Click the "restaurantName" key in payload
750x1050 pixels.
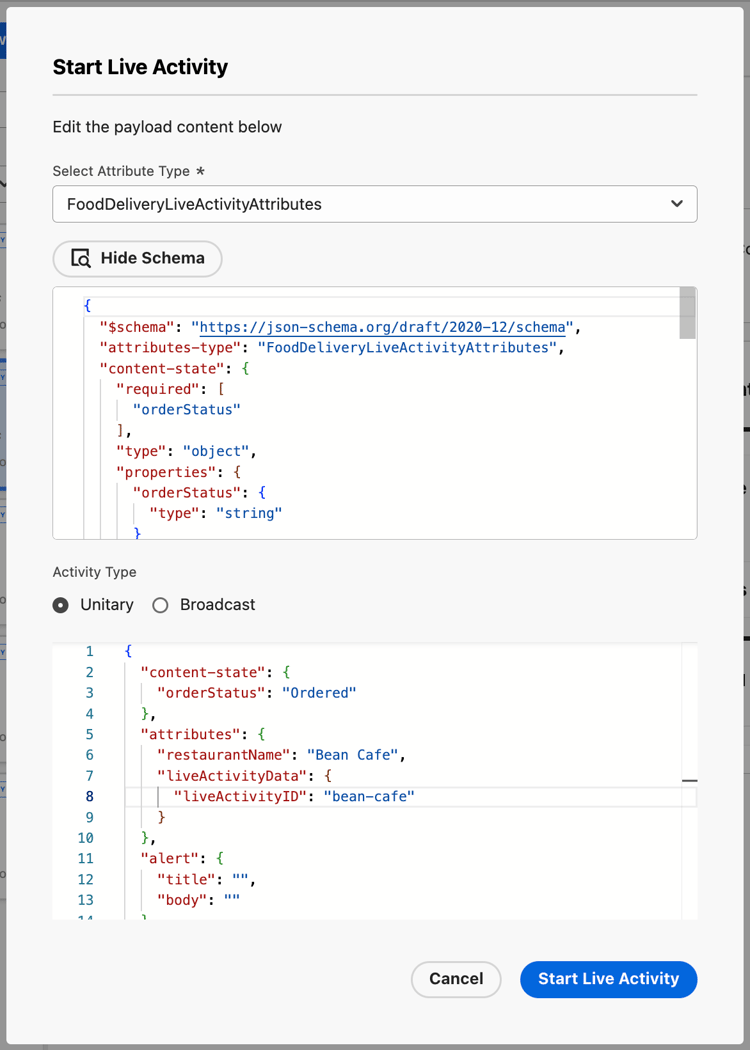(x=223, y=755)
